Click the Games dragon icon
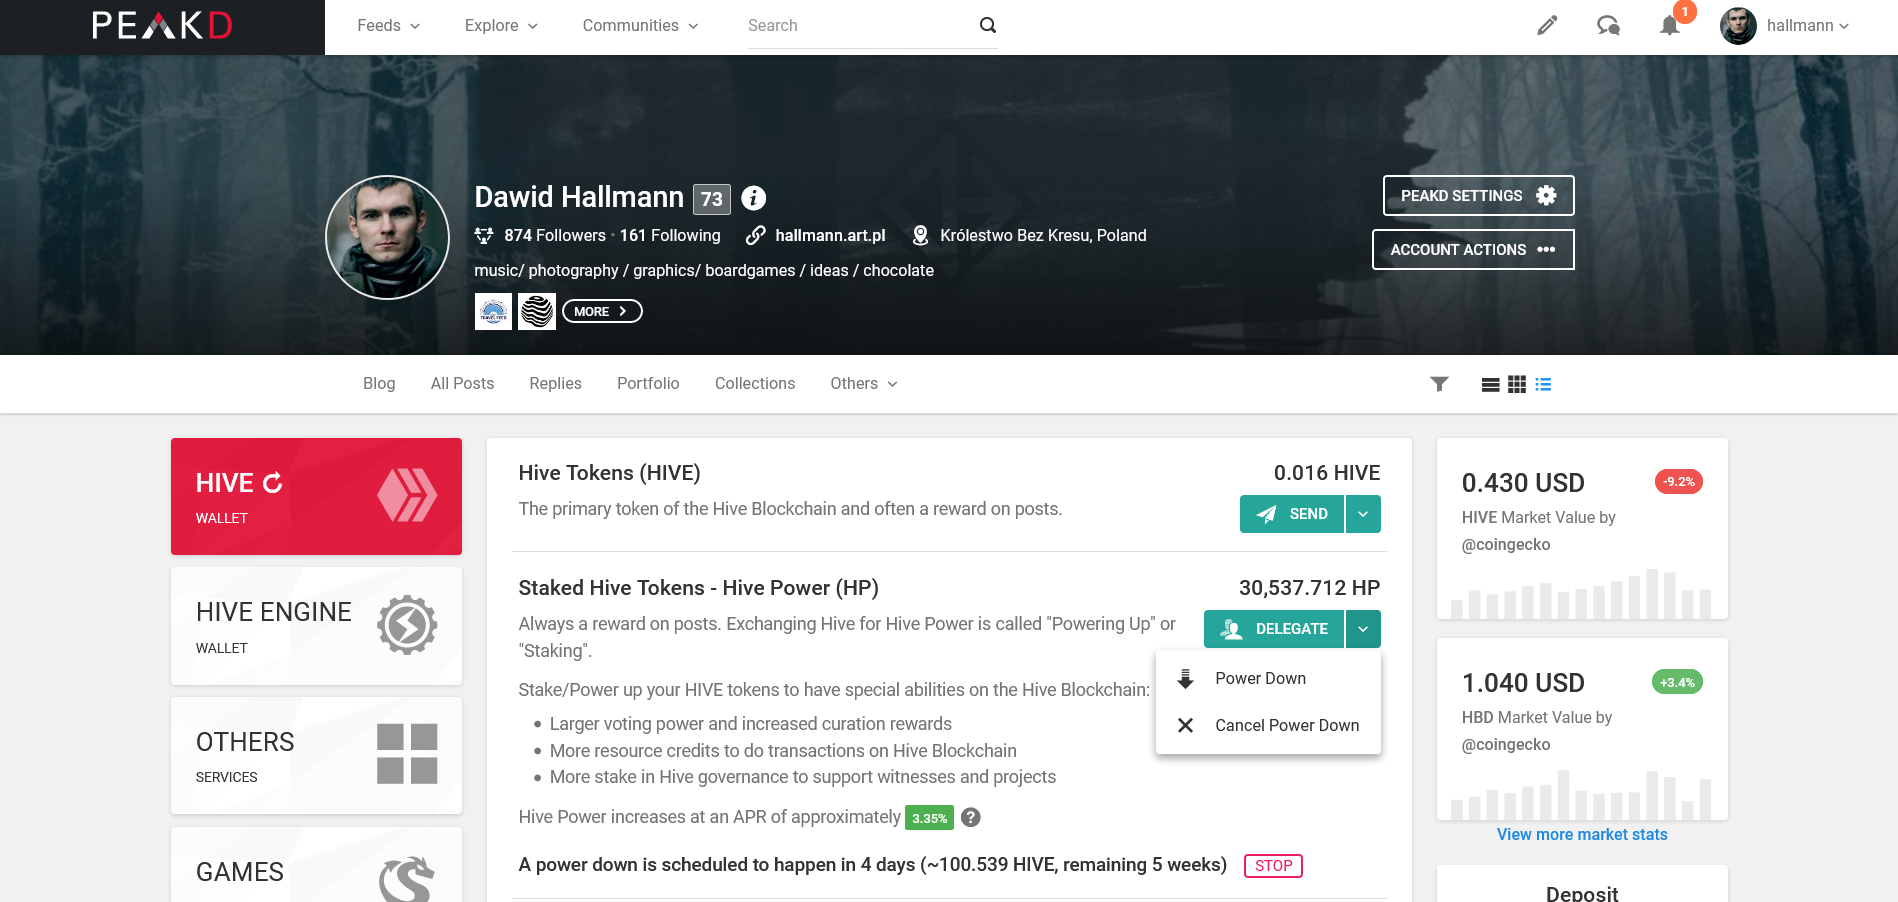The width and height of the screenshot is (1898, 902). point(407,878)
